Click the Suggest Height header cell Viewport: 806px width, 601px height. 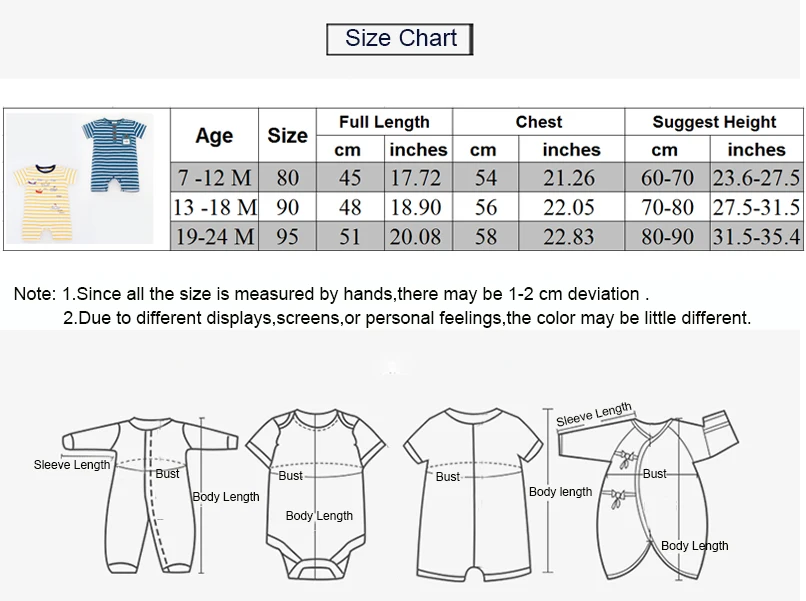click(714, 122)
